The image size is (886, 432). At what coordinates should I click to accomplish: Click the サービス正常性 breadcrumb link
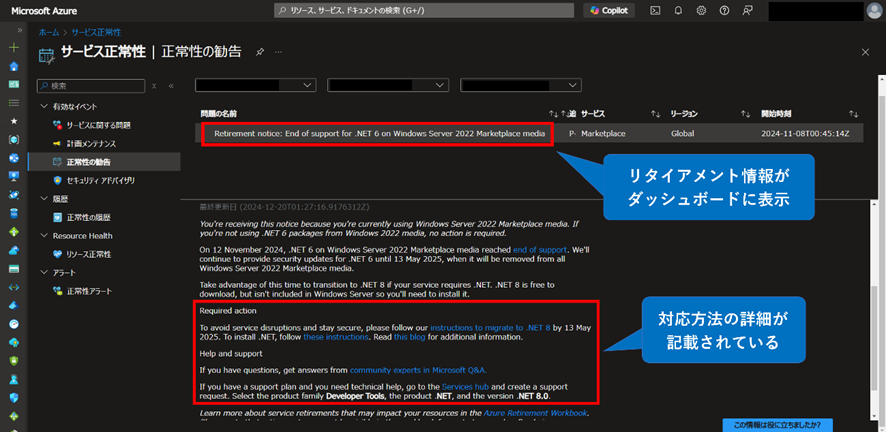pos(96,32)
